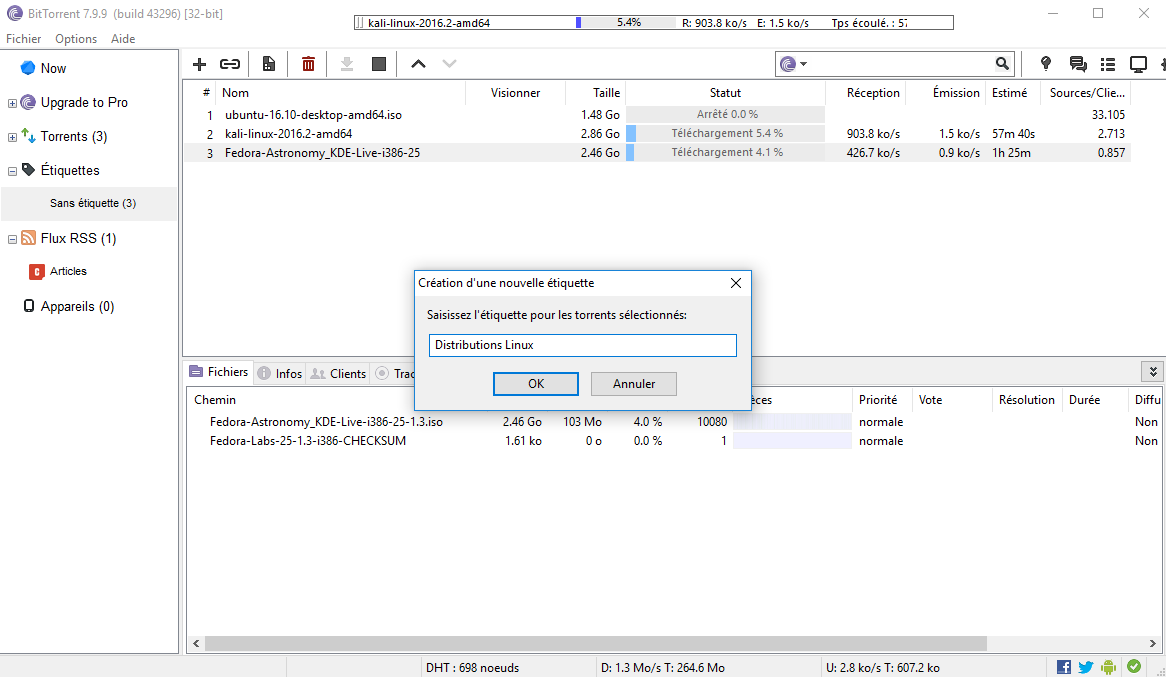Sort torrents by Taille column header

click(595, 93)
